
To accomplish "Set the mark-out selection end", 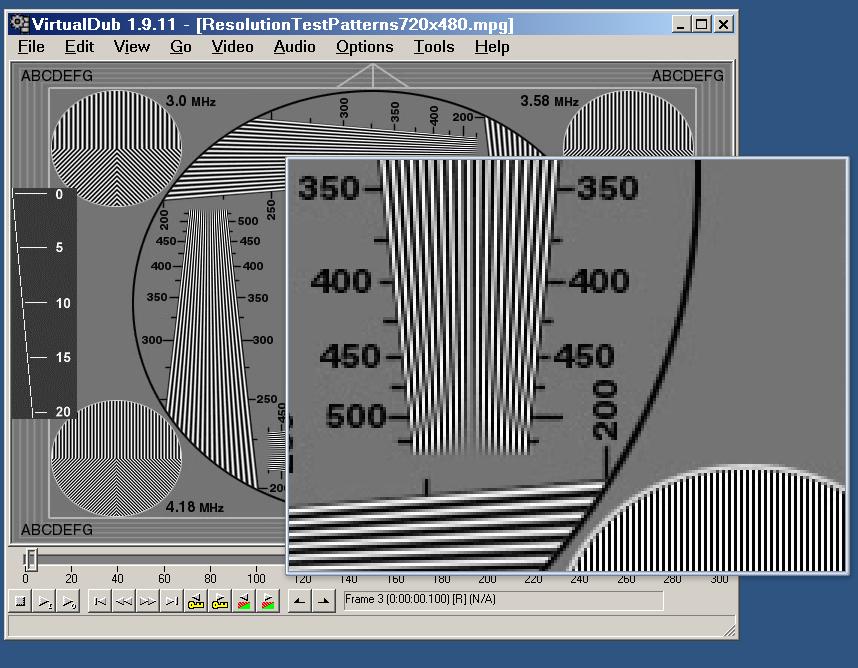I will tap(323, 601).
